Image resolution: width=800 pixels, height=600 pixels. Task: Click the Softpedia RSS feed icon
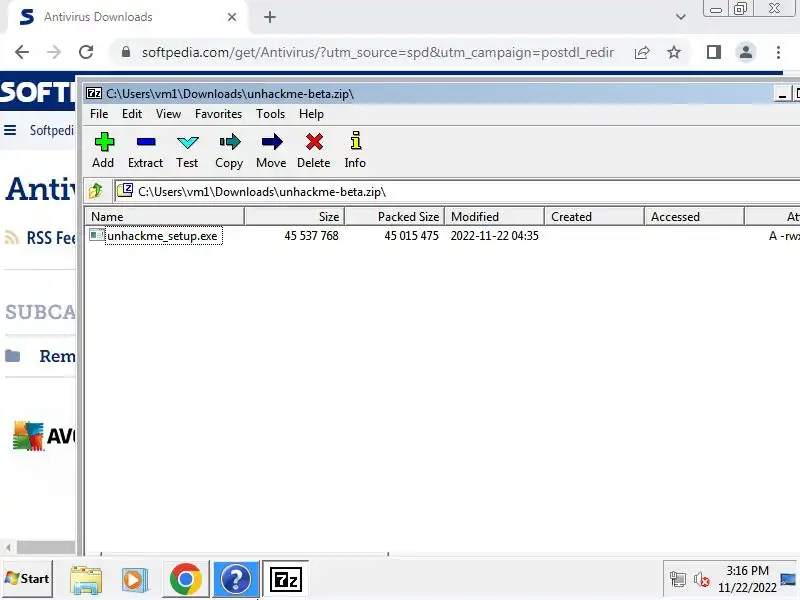(x=12, y=237)
